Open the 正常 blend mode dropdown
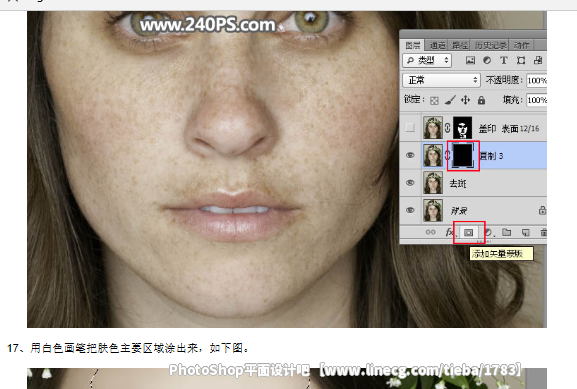This screenshot has width=577, height=389. (x=441, y=80)
